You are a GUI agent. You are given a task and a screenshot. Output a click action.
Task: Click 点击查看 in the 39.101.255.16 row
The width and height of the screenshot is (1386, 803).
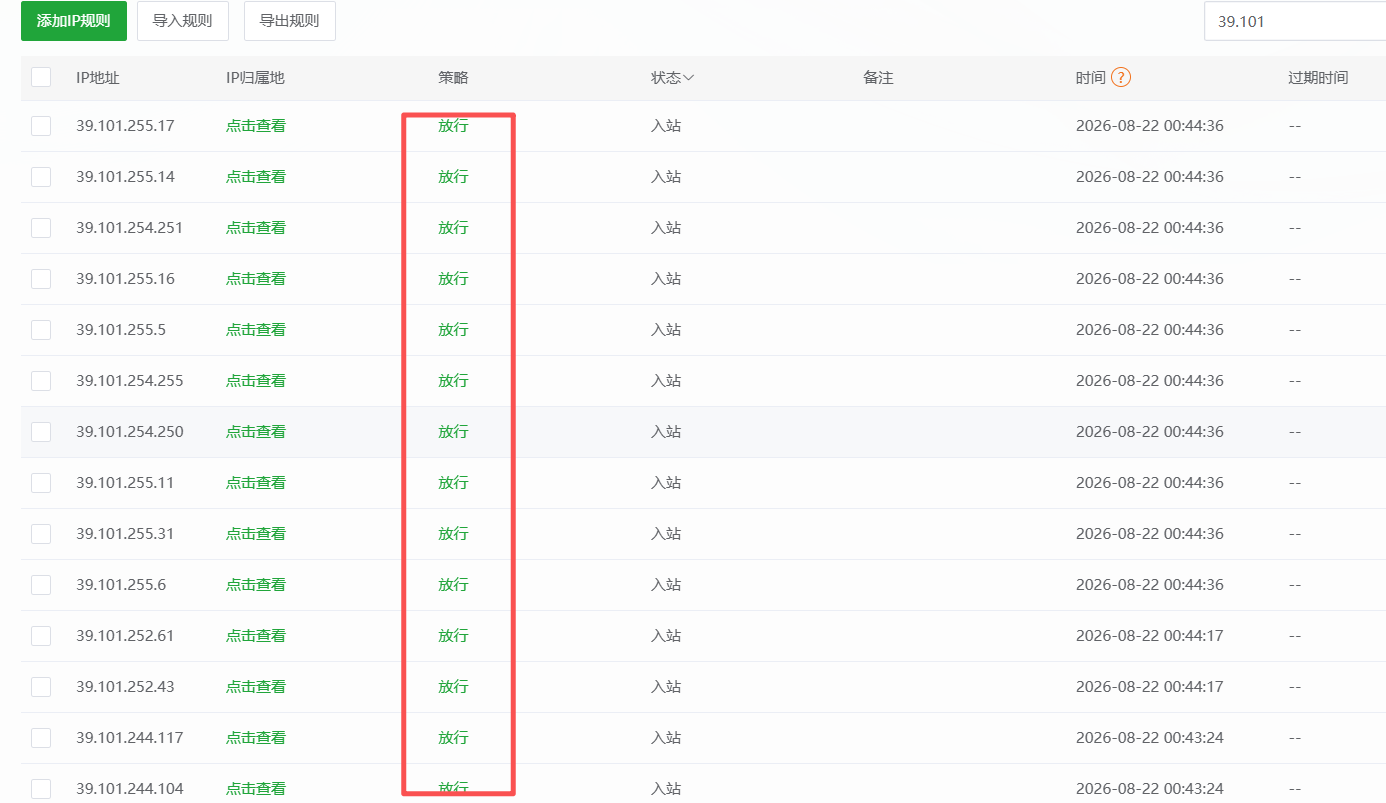[x=256, y=279]
